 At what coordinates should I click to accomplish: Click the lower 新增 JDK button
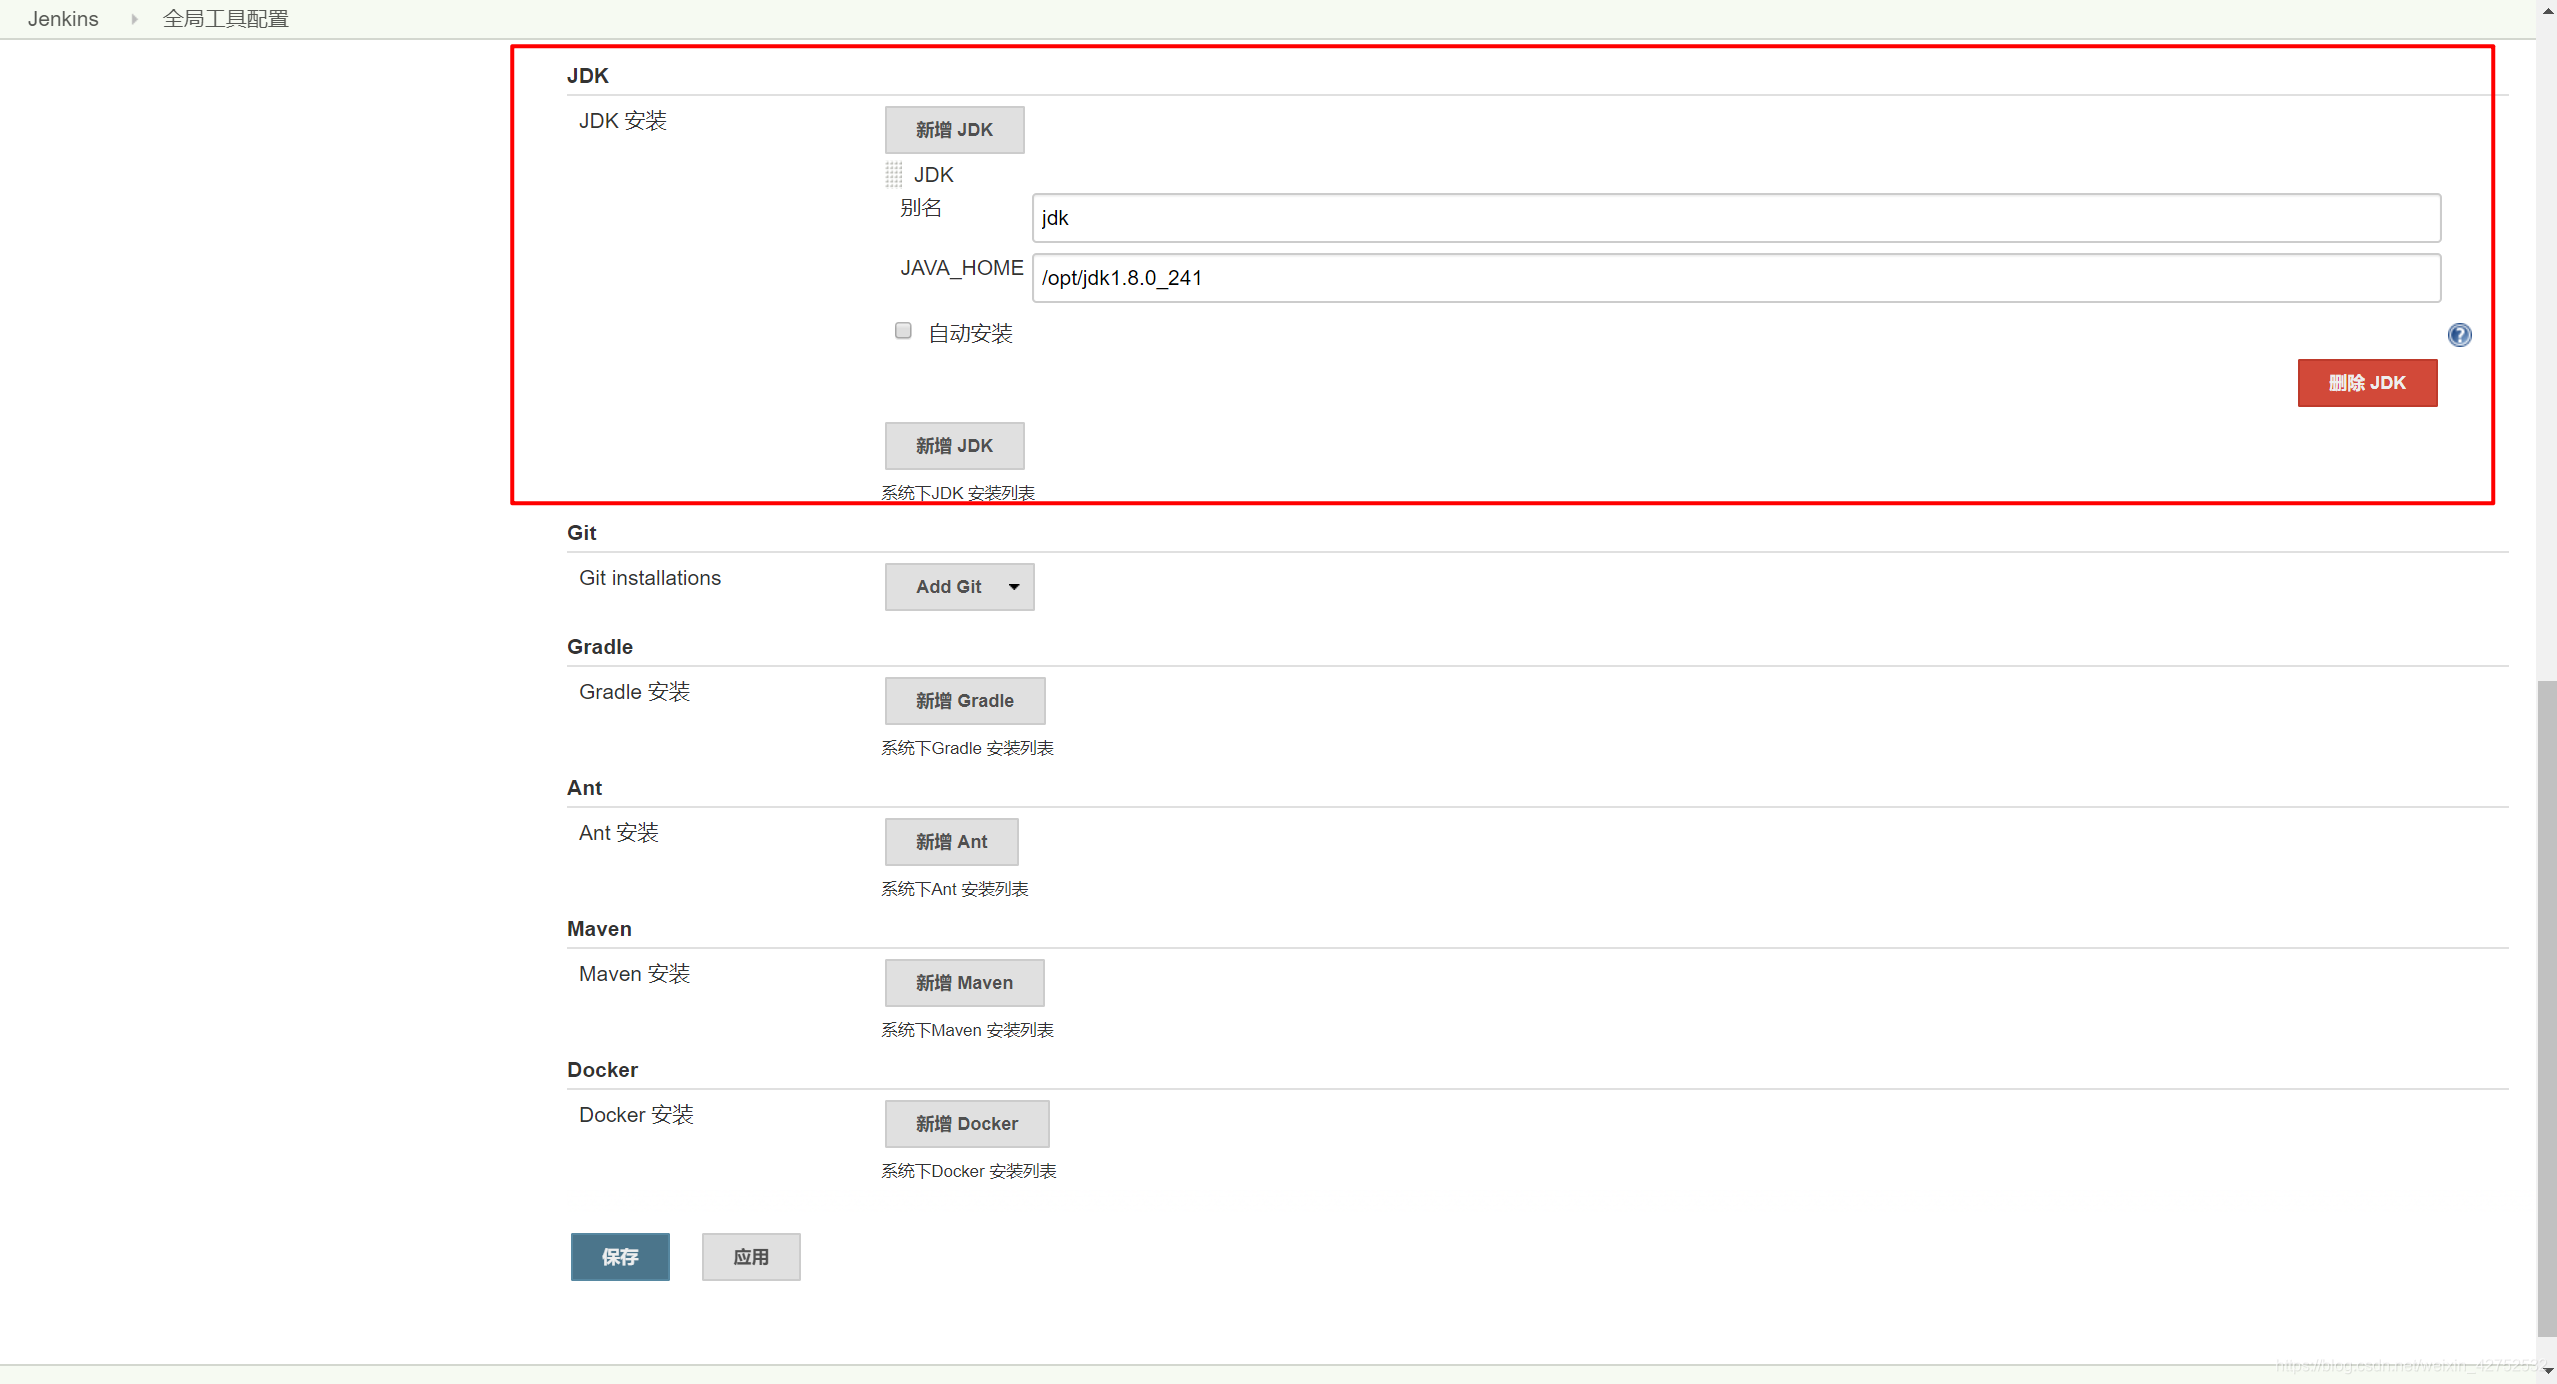pyautogui.click(x=954, y=446)
